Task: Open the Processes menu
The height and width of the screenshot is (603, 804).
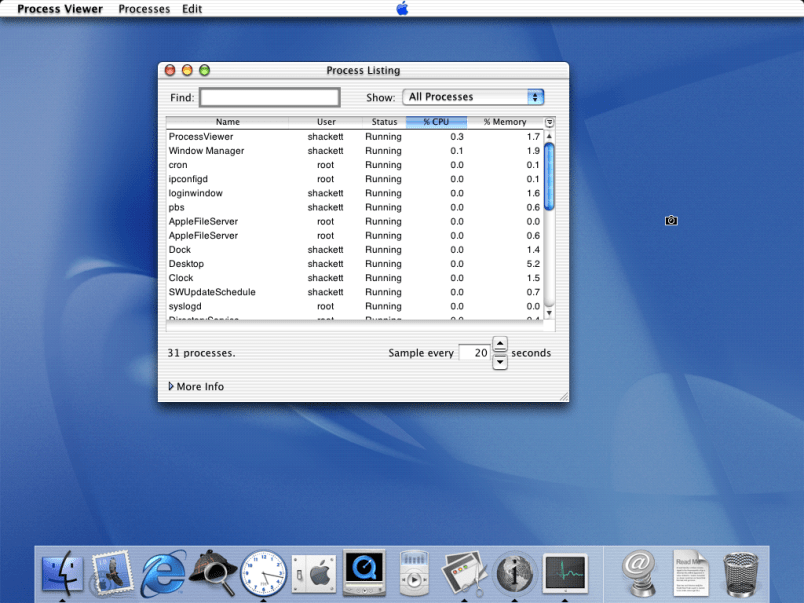Action: 144,9
